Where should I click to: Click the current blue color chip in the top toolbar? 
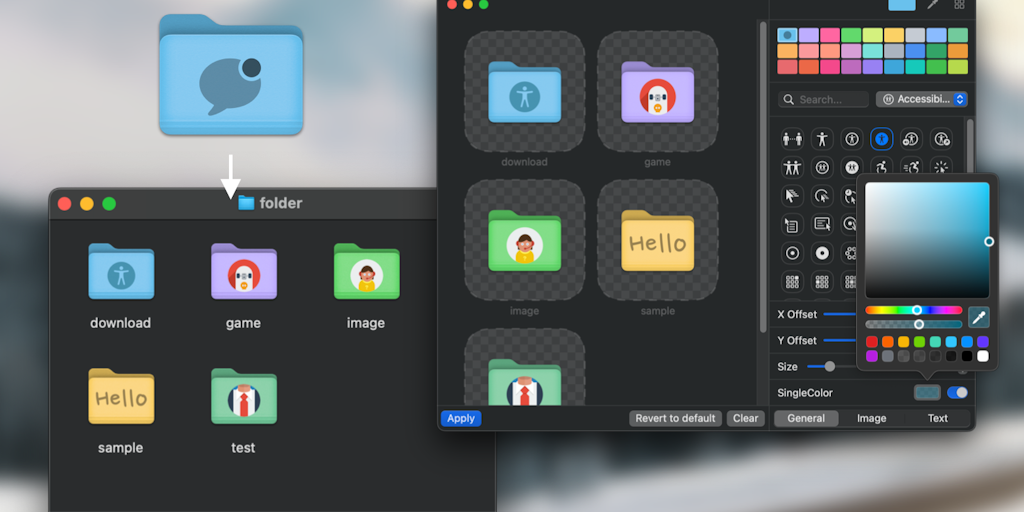902,5
